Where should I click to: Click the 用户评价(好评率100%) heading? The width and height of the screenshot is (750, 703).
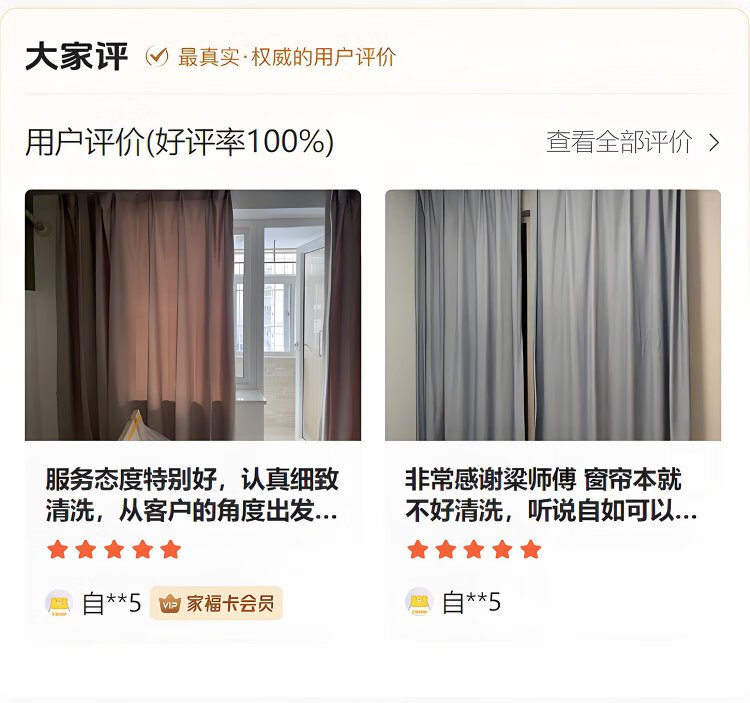tap(179, 142)
